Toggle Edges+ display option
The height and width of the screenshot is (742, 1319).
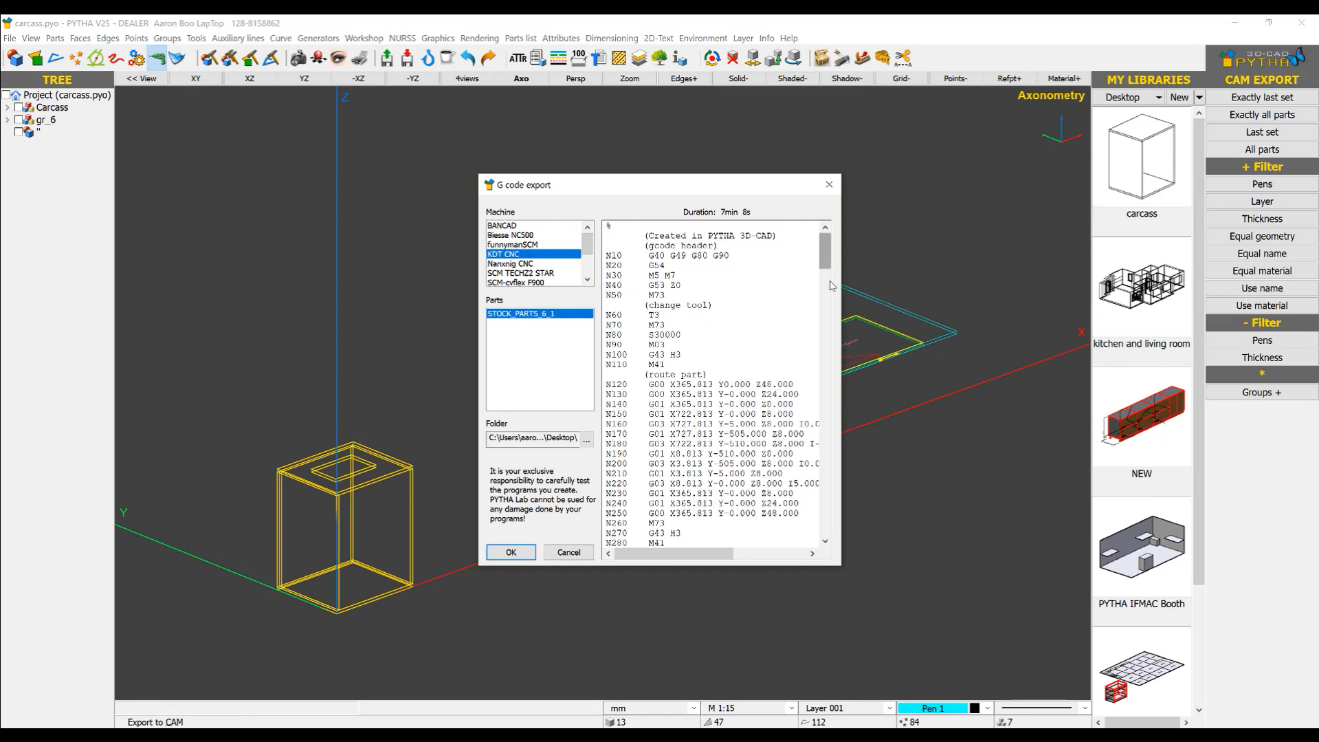click(x=684, y=78)
